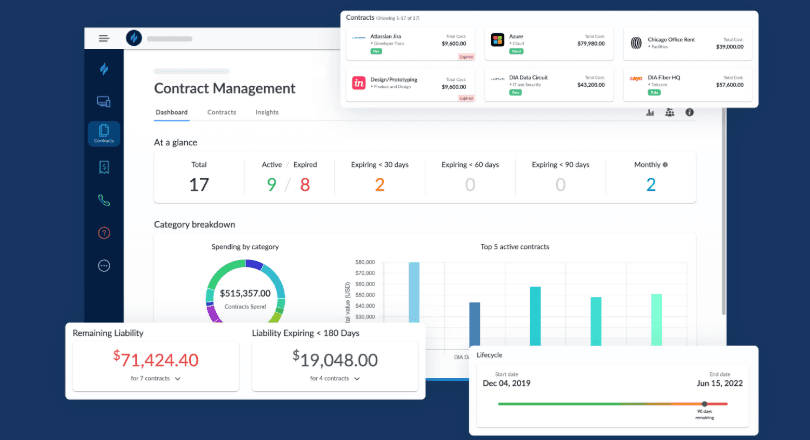Click the info icon next to Monthly
810x440 pixels.
tap(665, 165)
